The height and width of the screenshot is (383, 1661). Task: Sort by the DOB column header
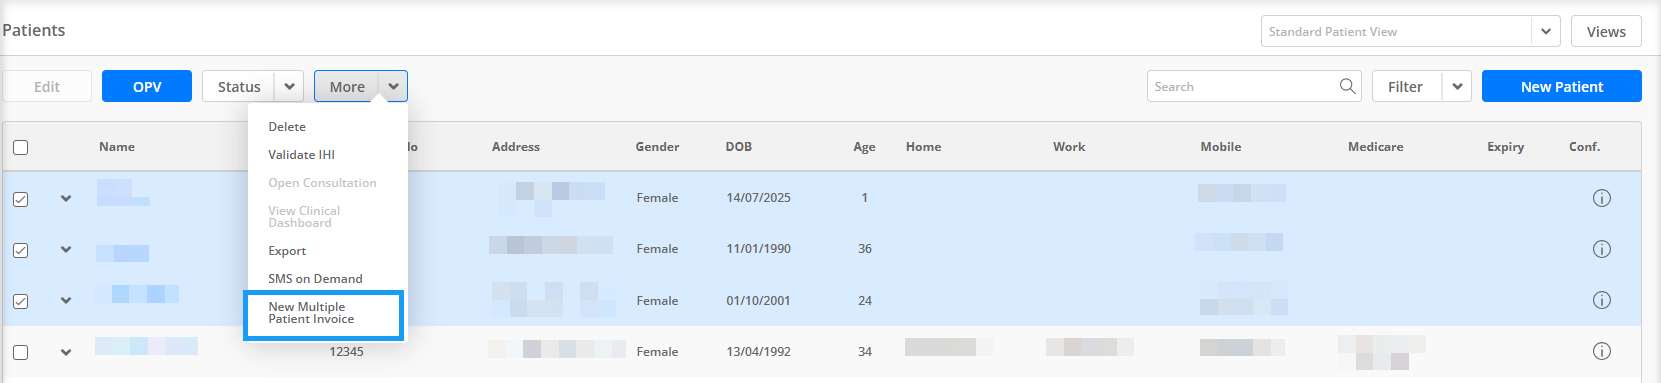(739, 147)
